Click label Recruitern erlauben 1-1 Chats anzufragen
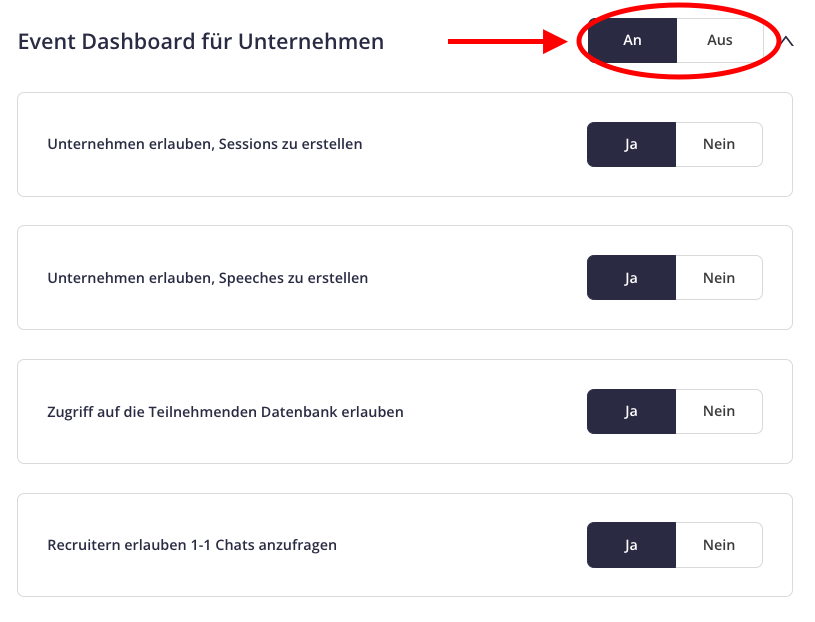Viewport: 815px width, 622px height. tap(192, 545)
